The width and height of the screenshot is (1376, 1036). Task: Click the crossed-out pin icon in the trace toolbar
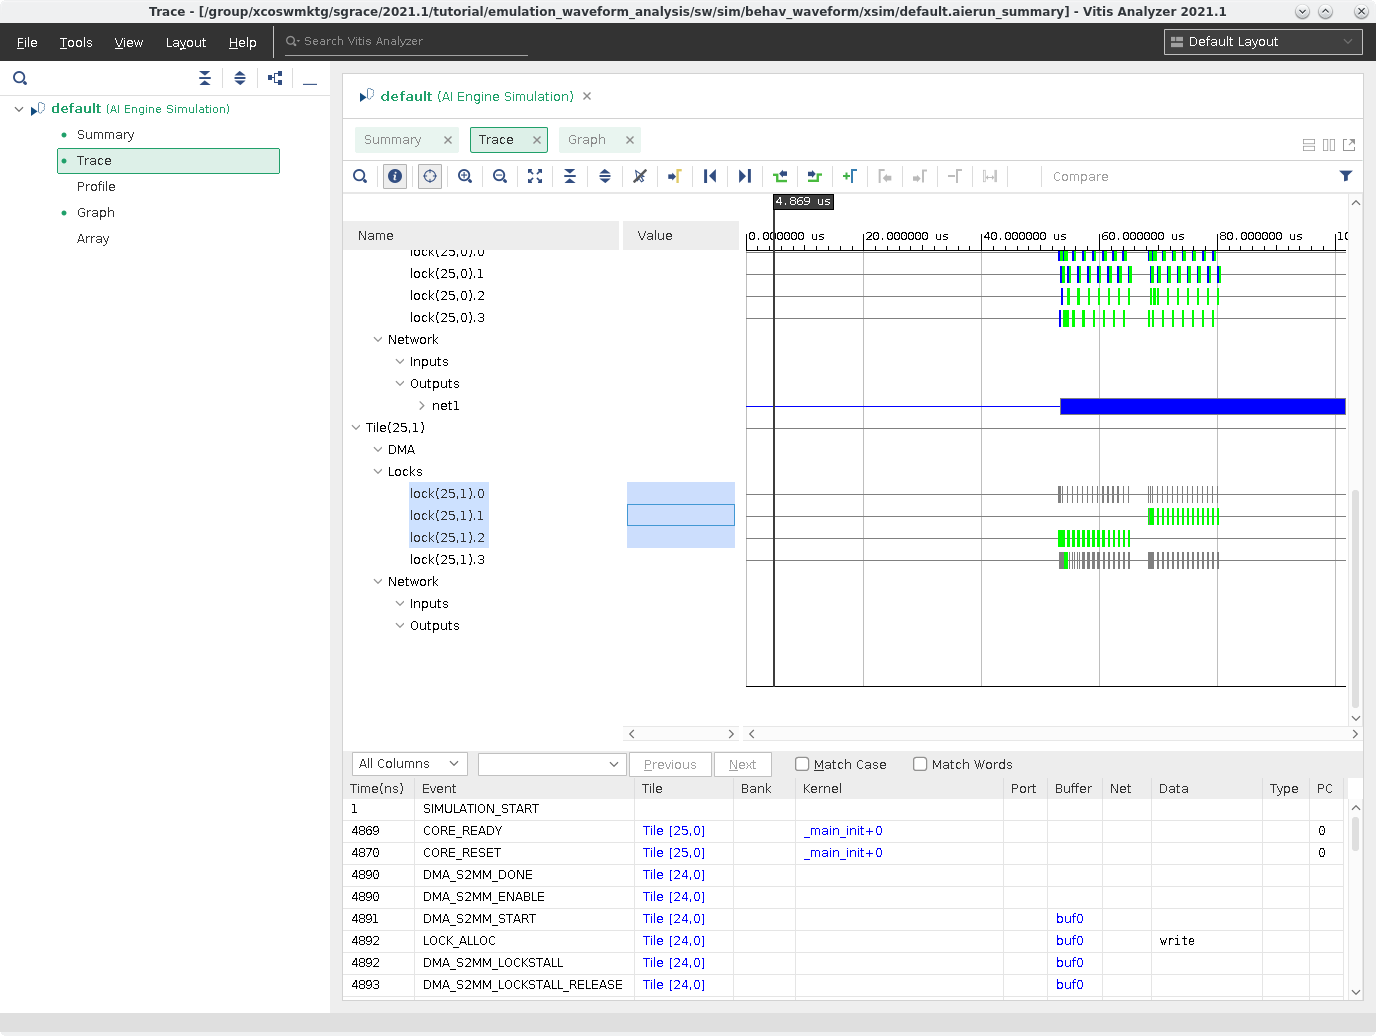(x=640, y=176)
